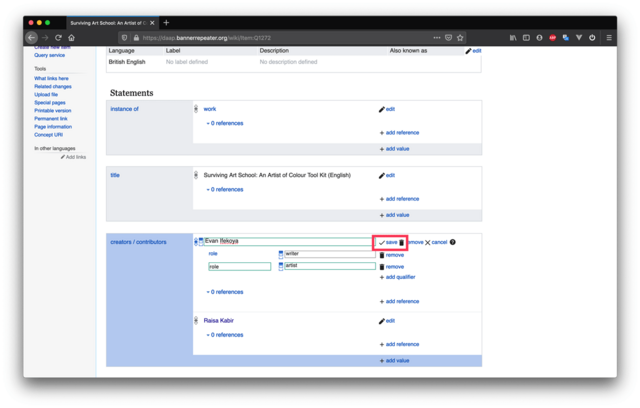
Task: Go to browser home page
Action: click(x=72, y=37)
